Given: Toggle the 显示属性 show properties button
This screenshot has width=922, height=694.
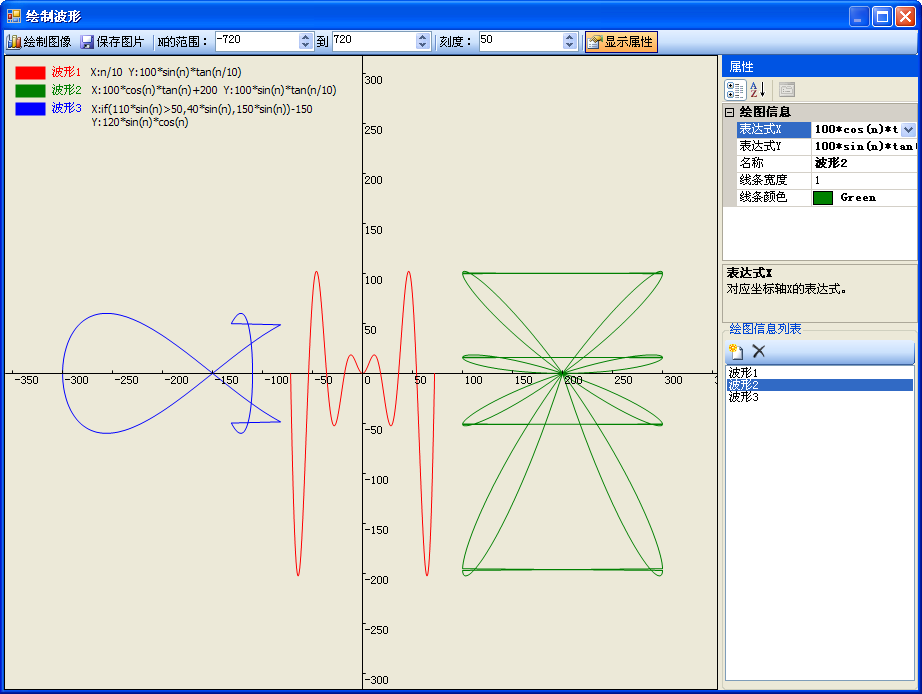Looking at the screenshot, I should [x=621, y=42].
